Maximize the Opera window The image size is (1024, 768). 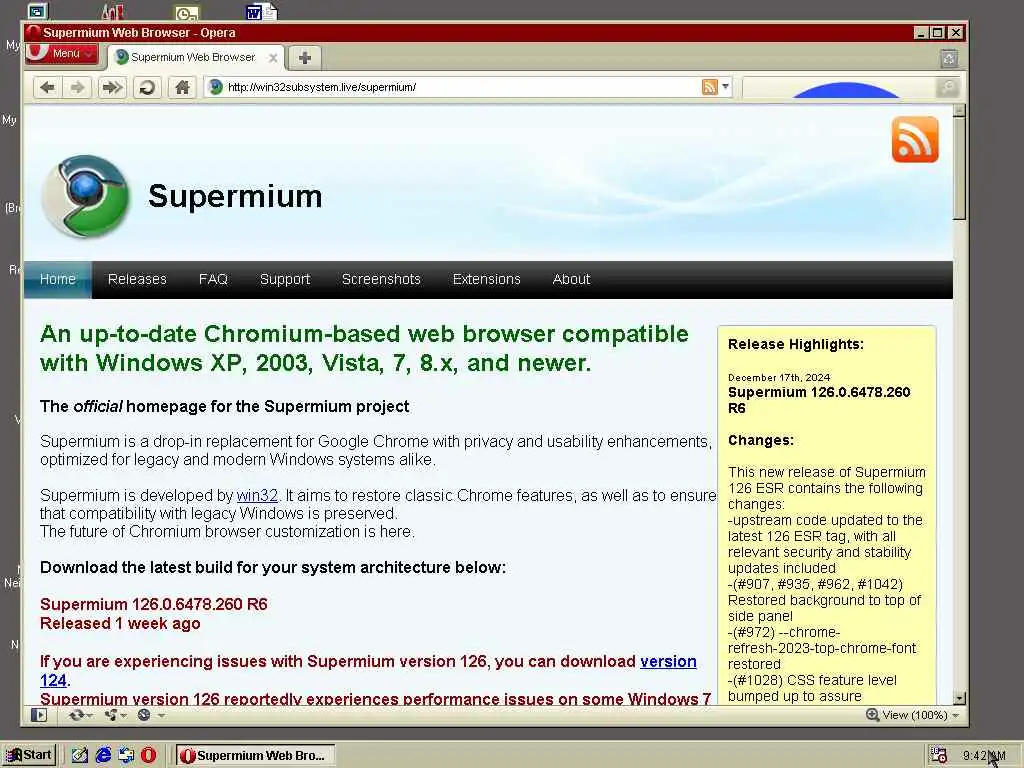tap(938, 33)
